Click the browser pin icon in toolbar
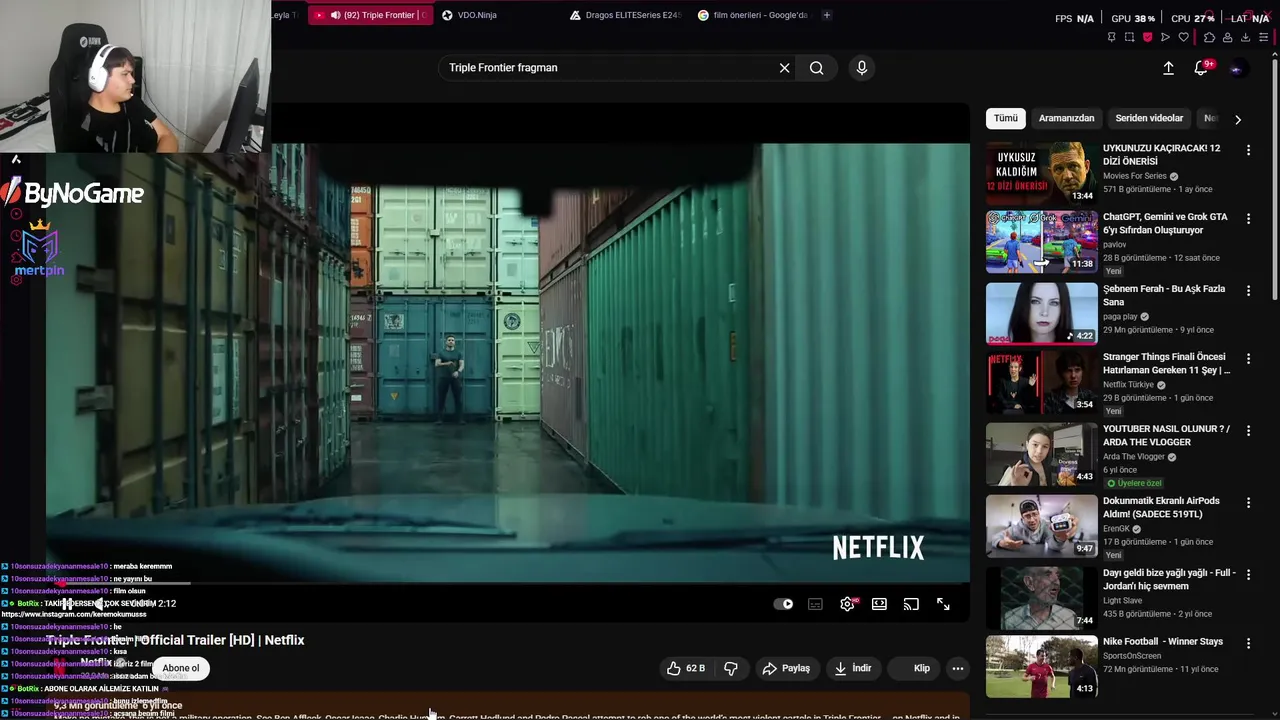The image size is (1280, 720). tap(1111, 37)
